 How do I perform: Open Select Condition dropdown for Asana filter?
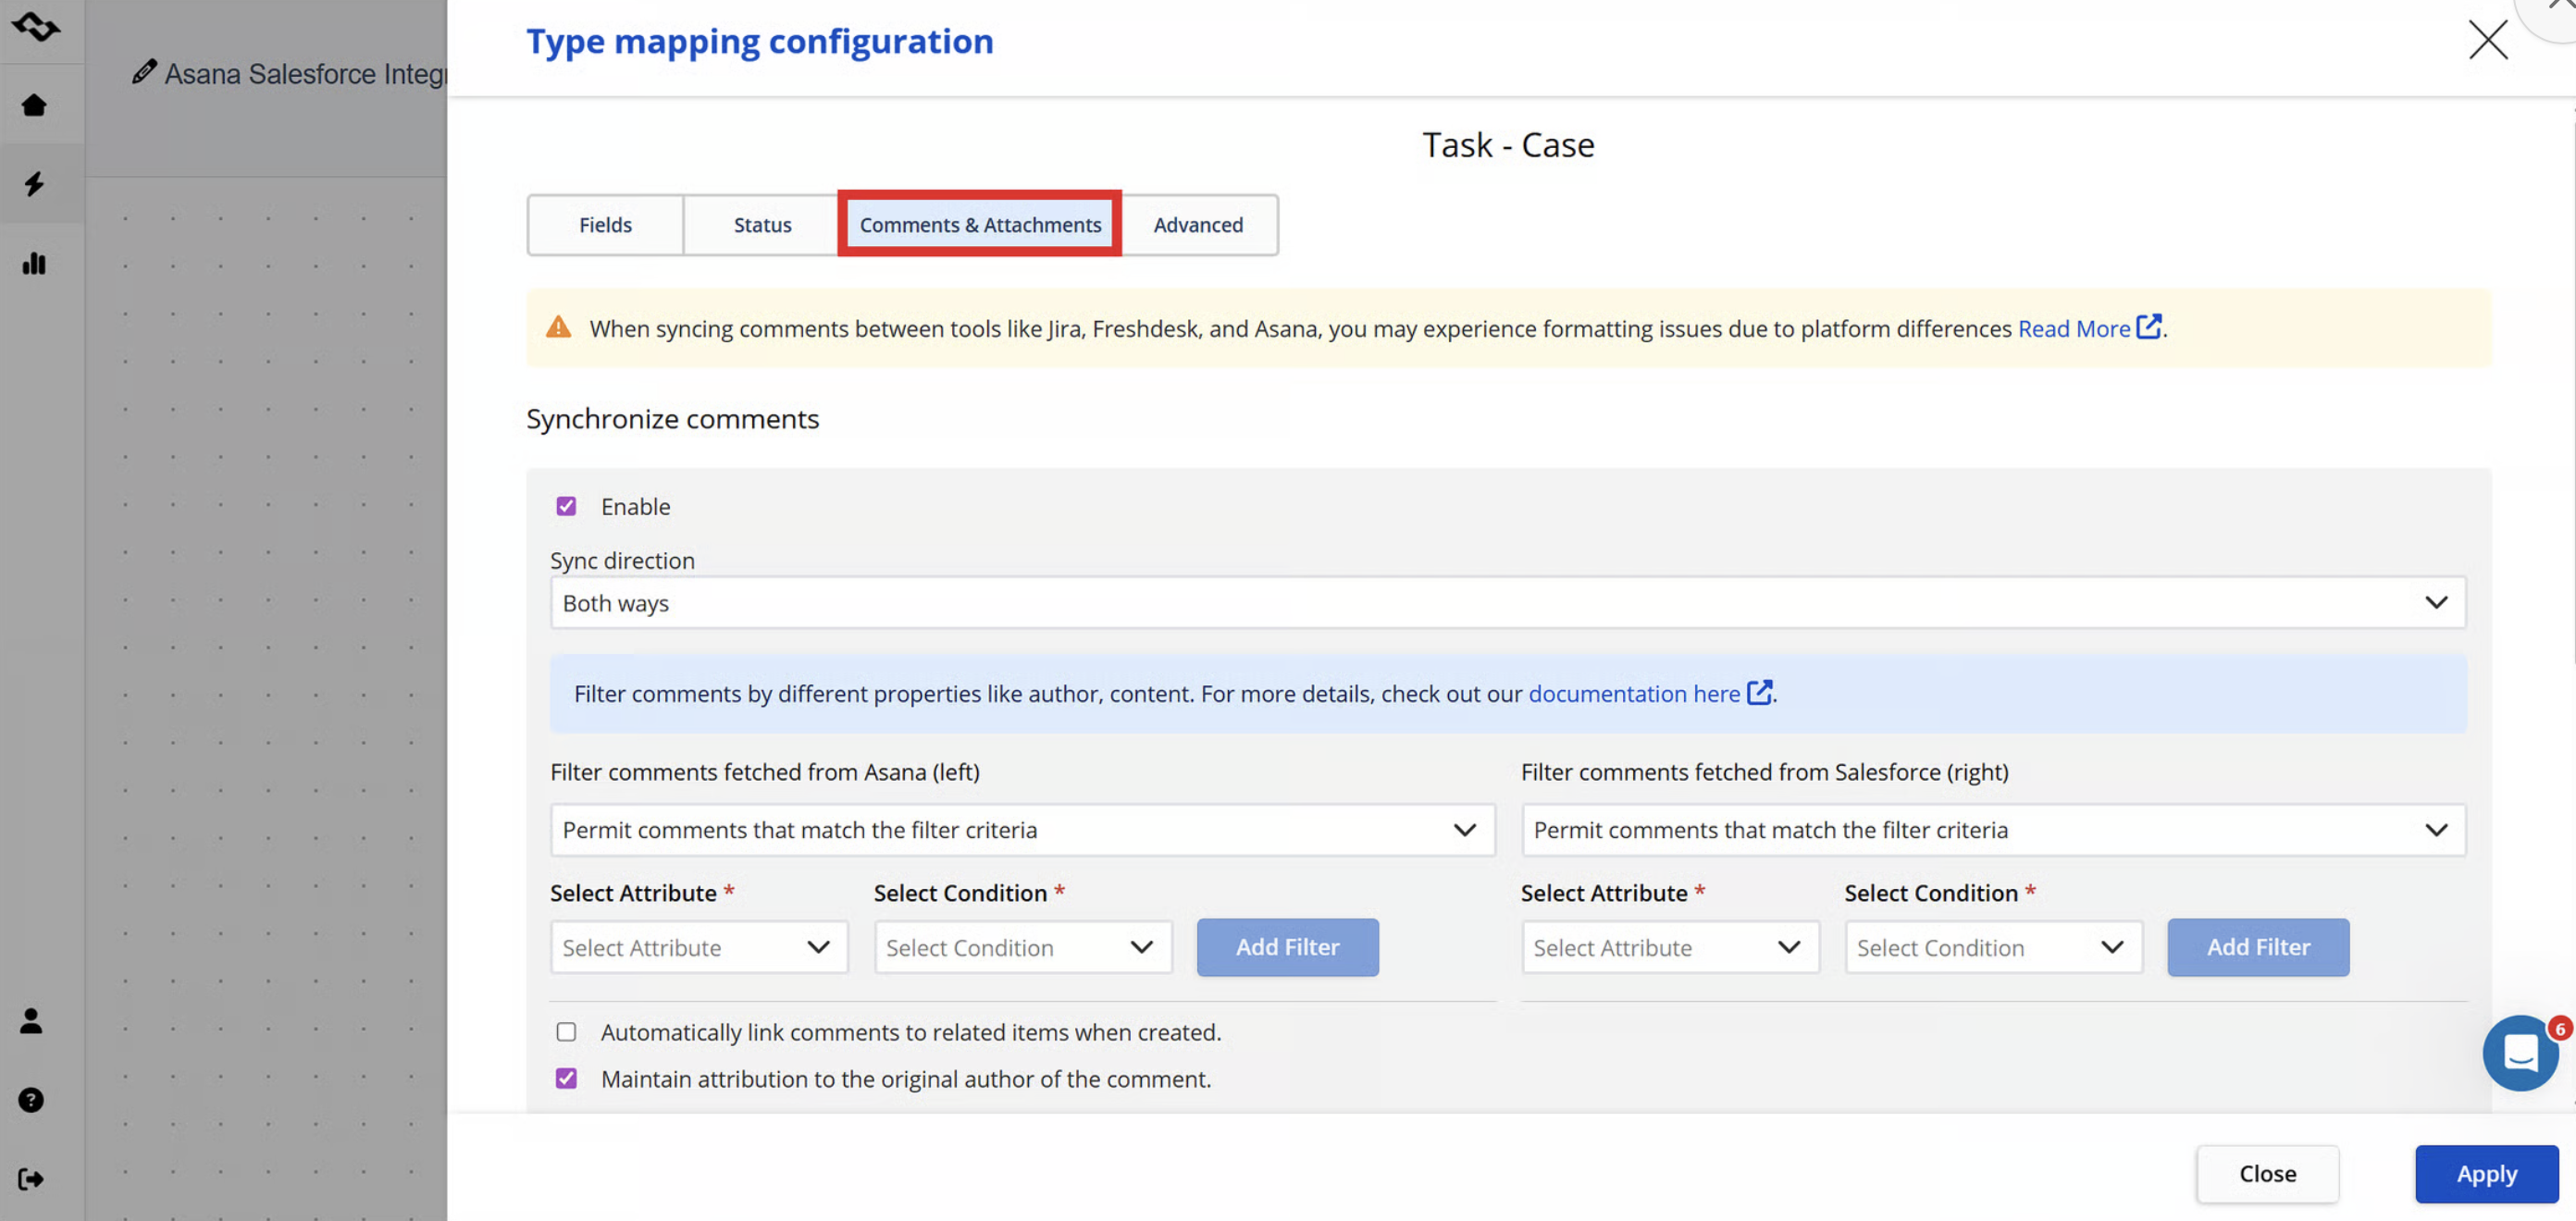(x=1022, y=947)
